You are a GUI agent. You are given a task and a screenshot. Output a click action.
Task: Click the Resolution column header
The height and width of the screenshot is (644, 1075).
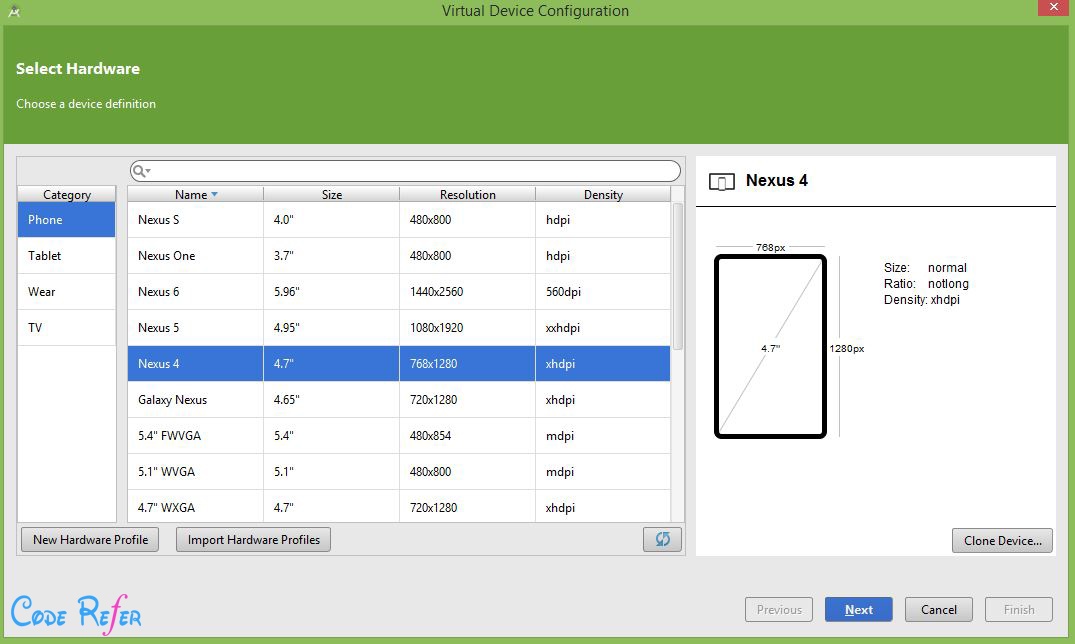[467, 195]
